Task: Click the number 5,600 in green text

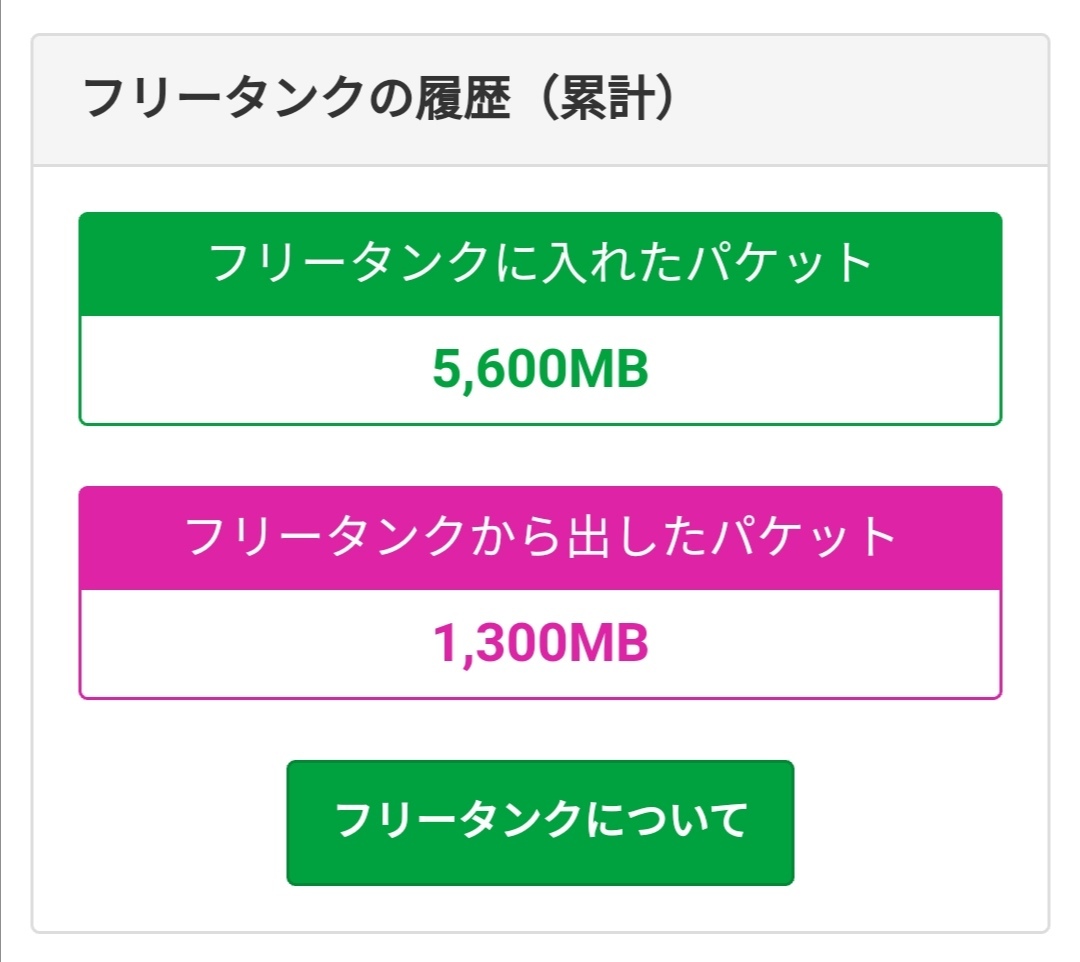Action: 498,370
